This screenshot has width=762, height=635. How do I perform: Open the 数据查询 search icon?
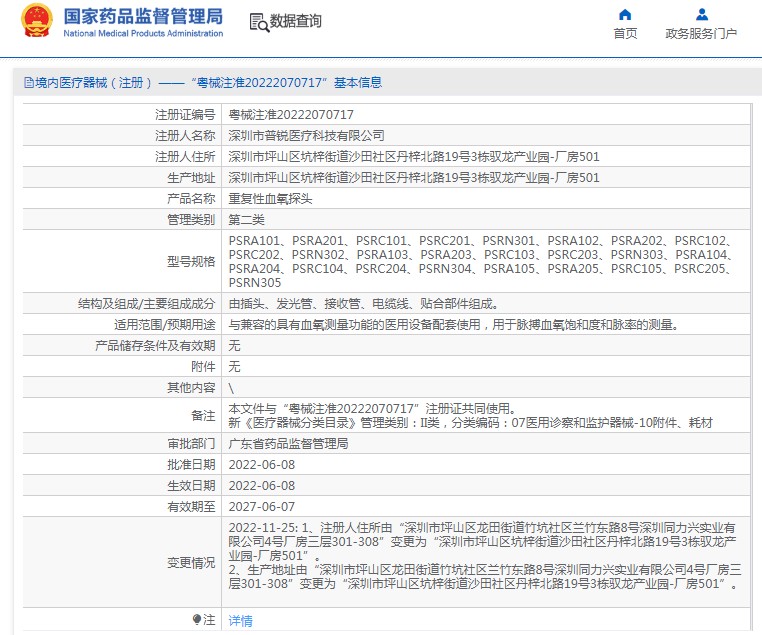click(x=259, y=22)
